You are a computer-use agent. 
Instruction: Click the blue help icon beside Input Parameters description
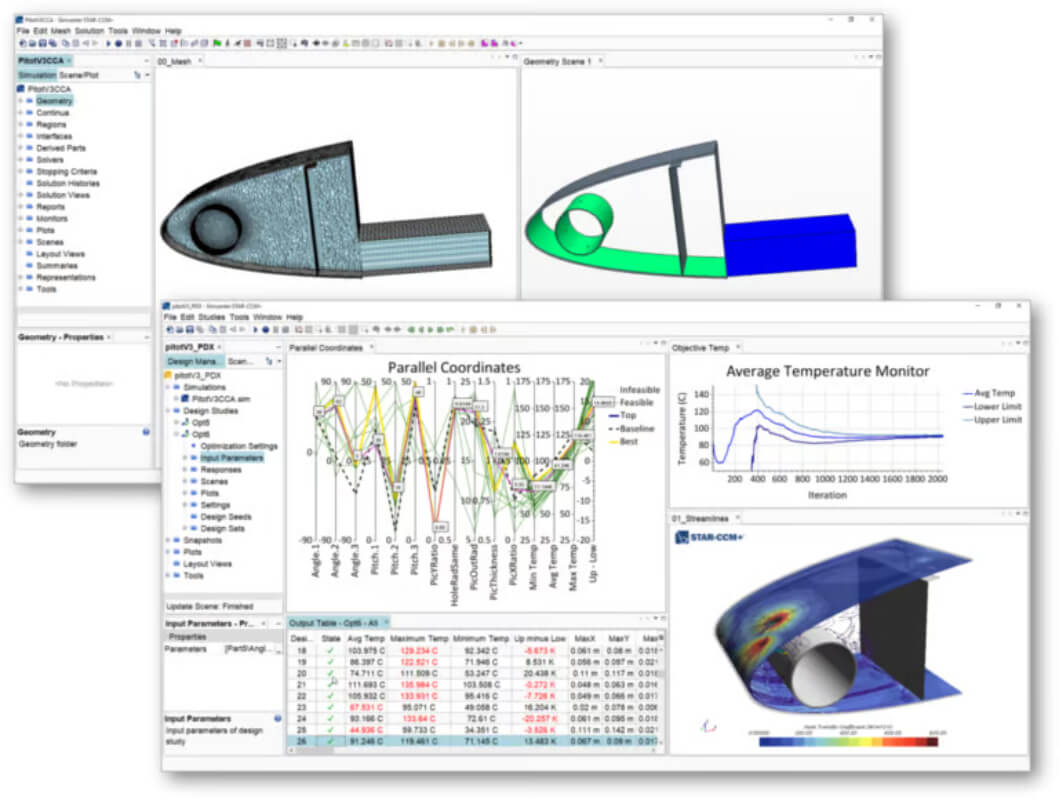278,718
